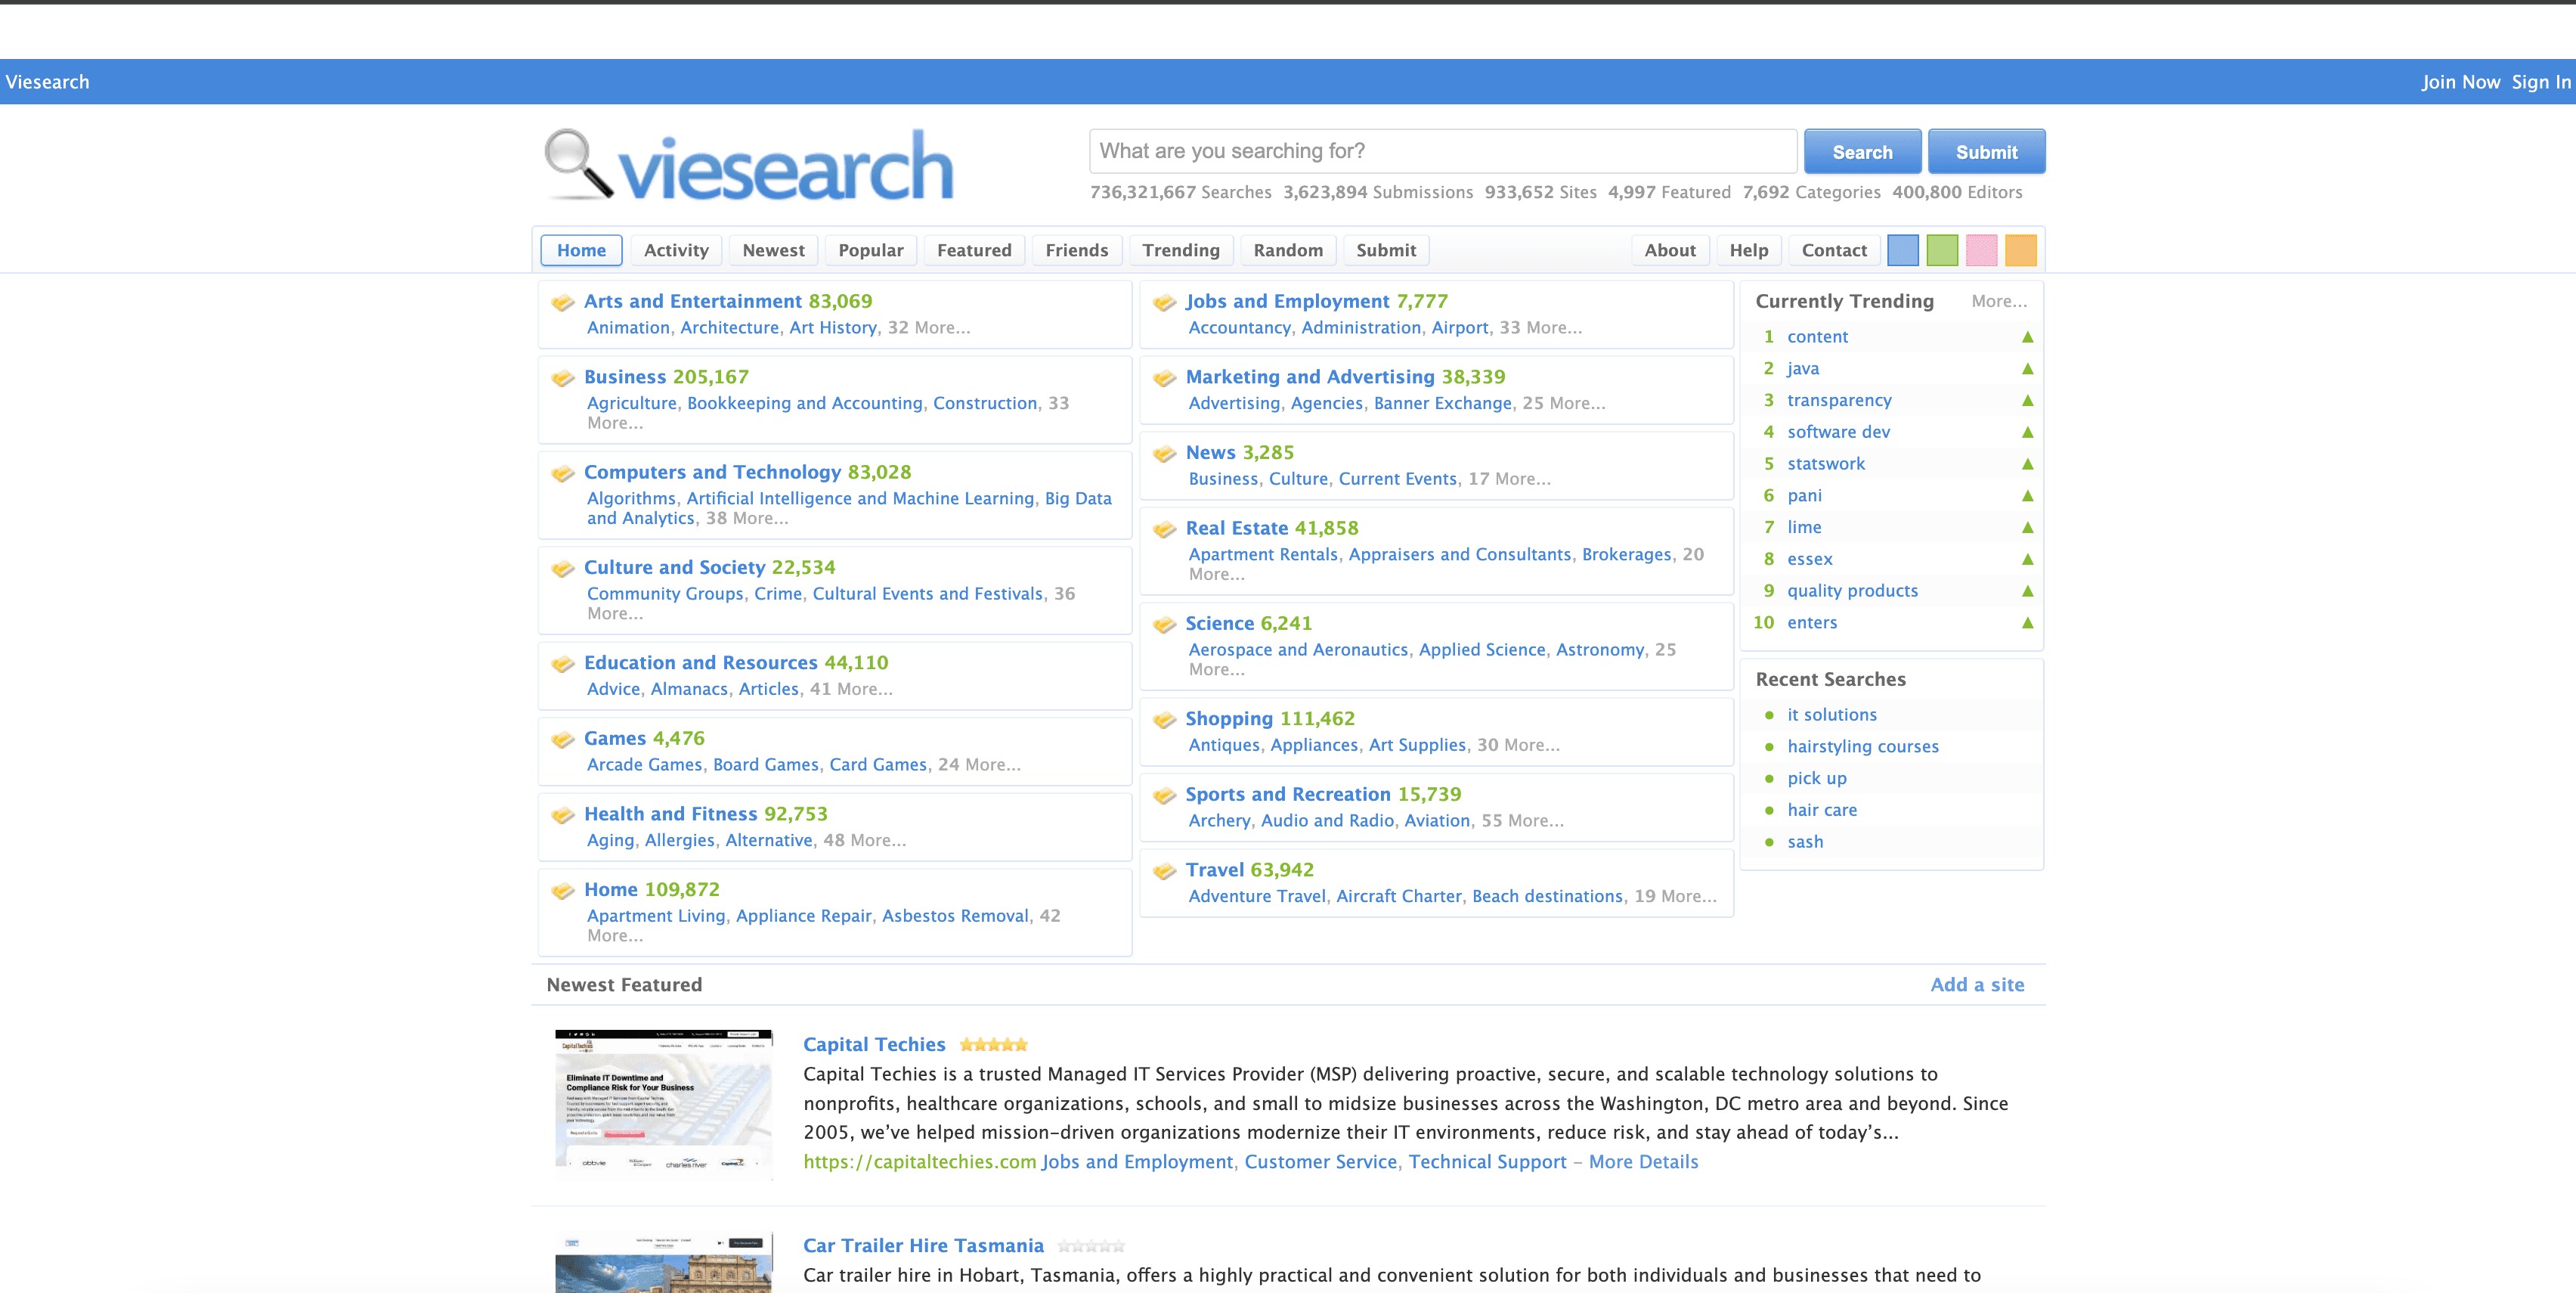Expand '32 More...' under Arts and Entertainment
2576x1293 pixels.
[x=928, y=328]
